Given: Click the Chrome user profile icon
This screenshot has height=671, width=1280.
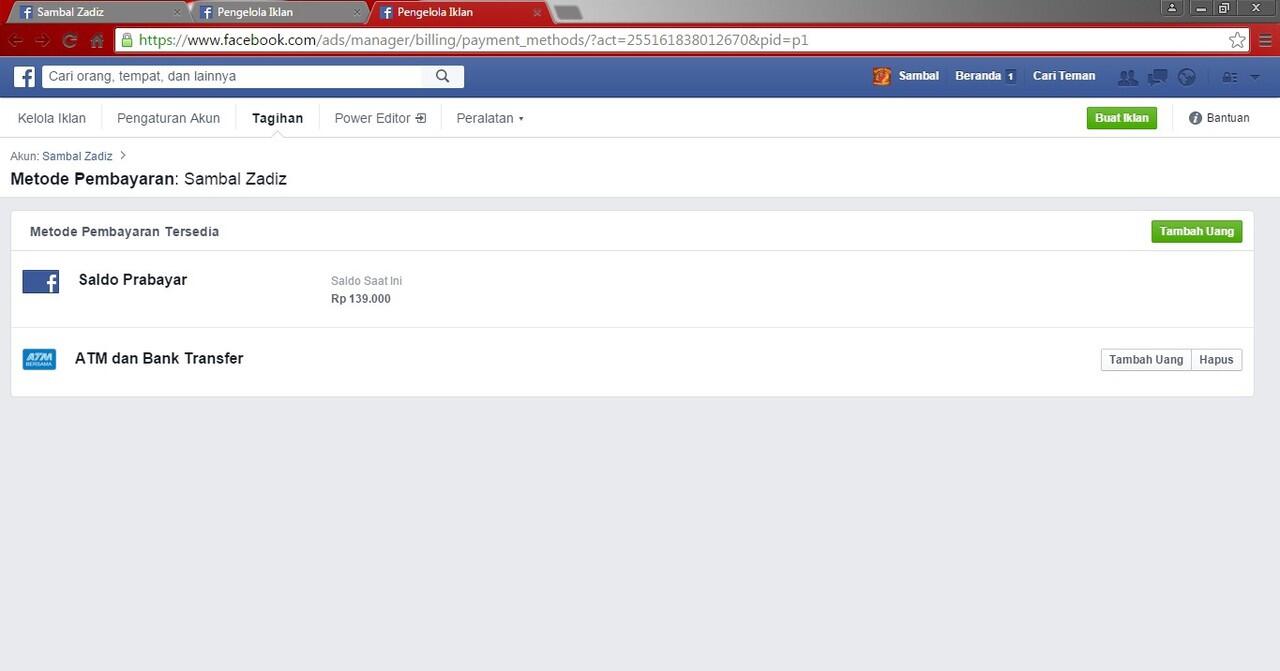Looking at the screenshot, I should (x=1173, y=8).
